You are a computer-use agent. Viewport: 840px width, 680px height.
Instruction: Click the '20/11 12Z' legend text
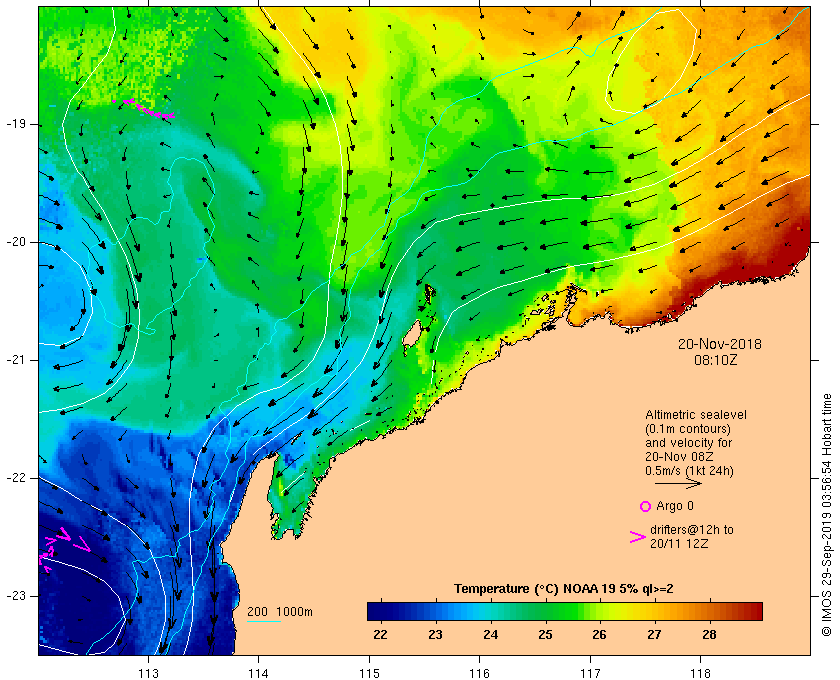pyautogui.click(x=679, y=543)
